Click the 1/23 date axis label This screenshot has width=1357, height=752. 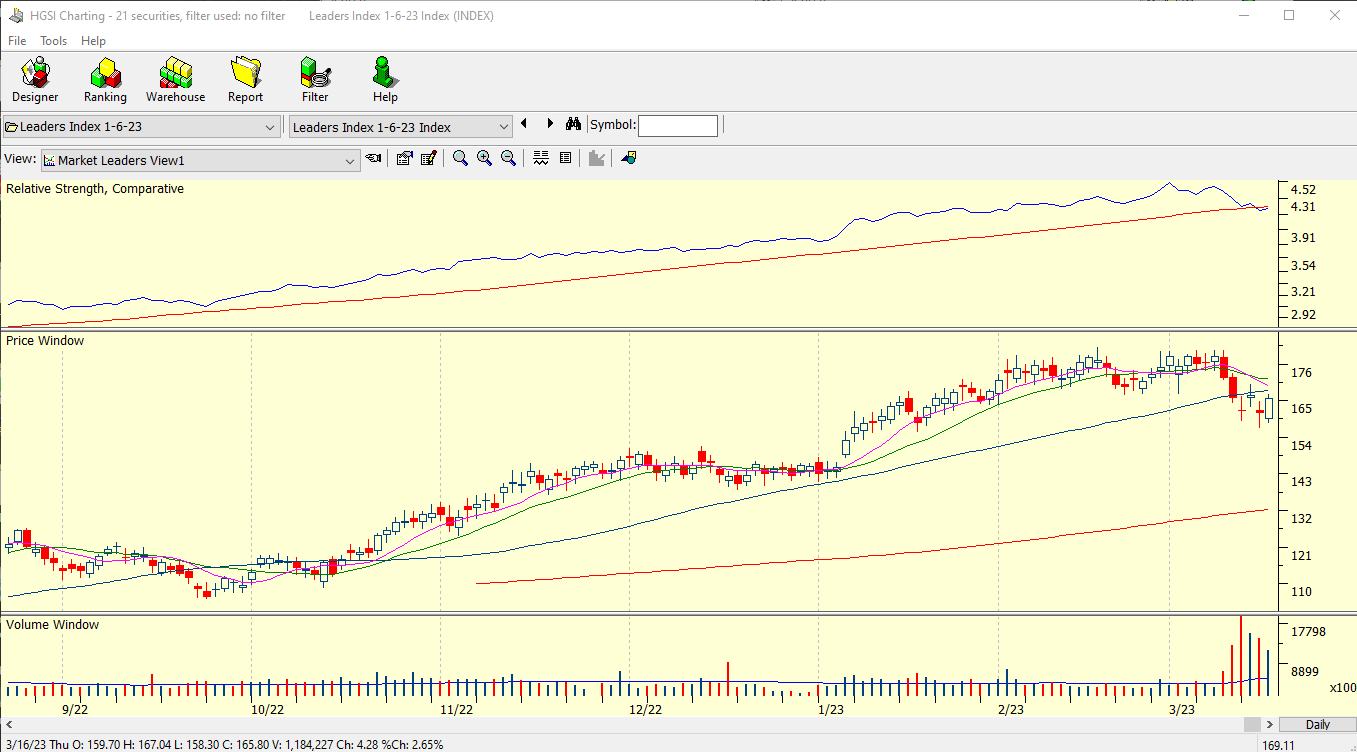click(831, 709)
